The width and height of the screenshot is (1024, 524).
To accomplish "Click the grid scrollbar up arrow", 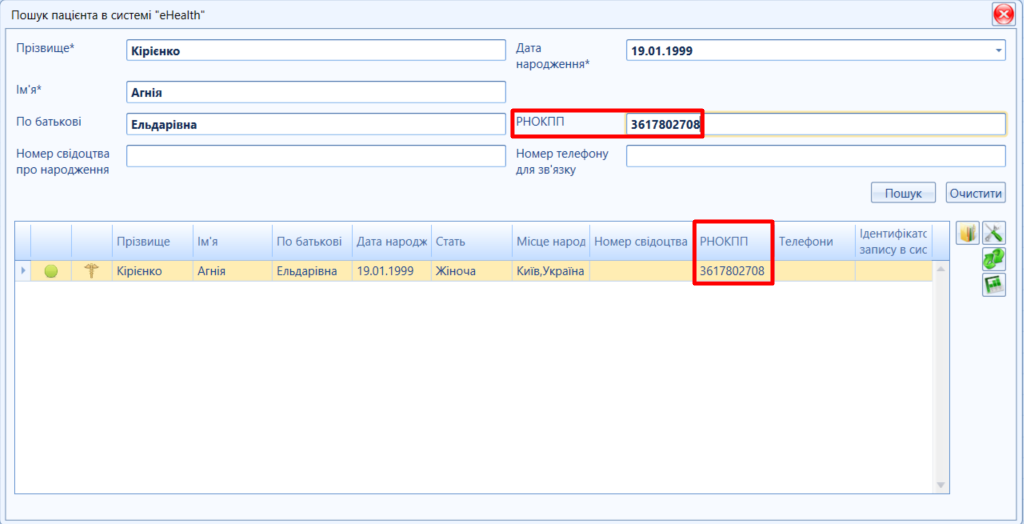I will (941, 269).
